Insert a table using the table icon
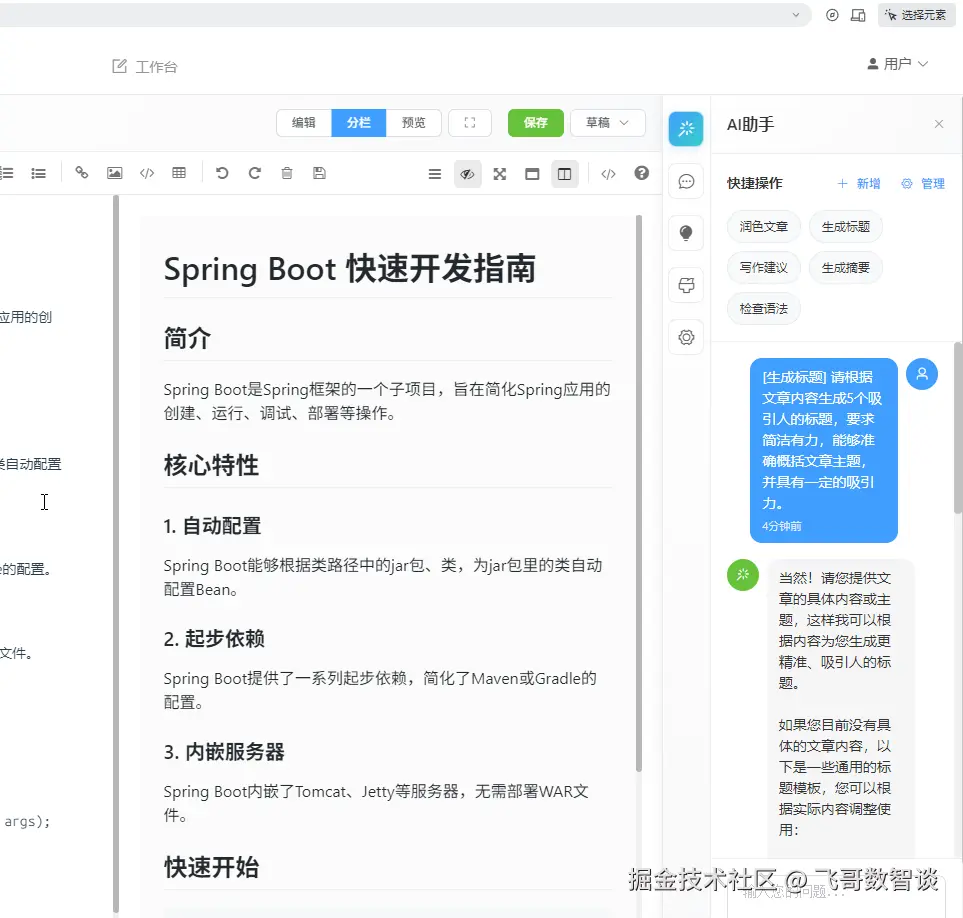The height and width of the screenshot is (918, 963). coord(179,173)
